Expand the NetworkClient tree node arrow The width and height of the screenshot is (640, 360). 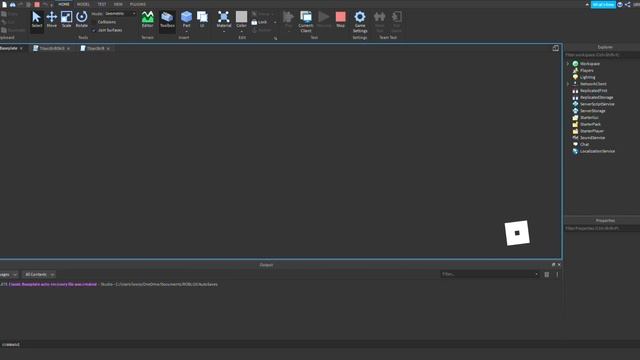568,84
